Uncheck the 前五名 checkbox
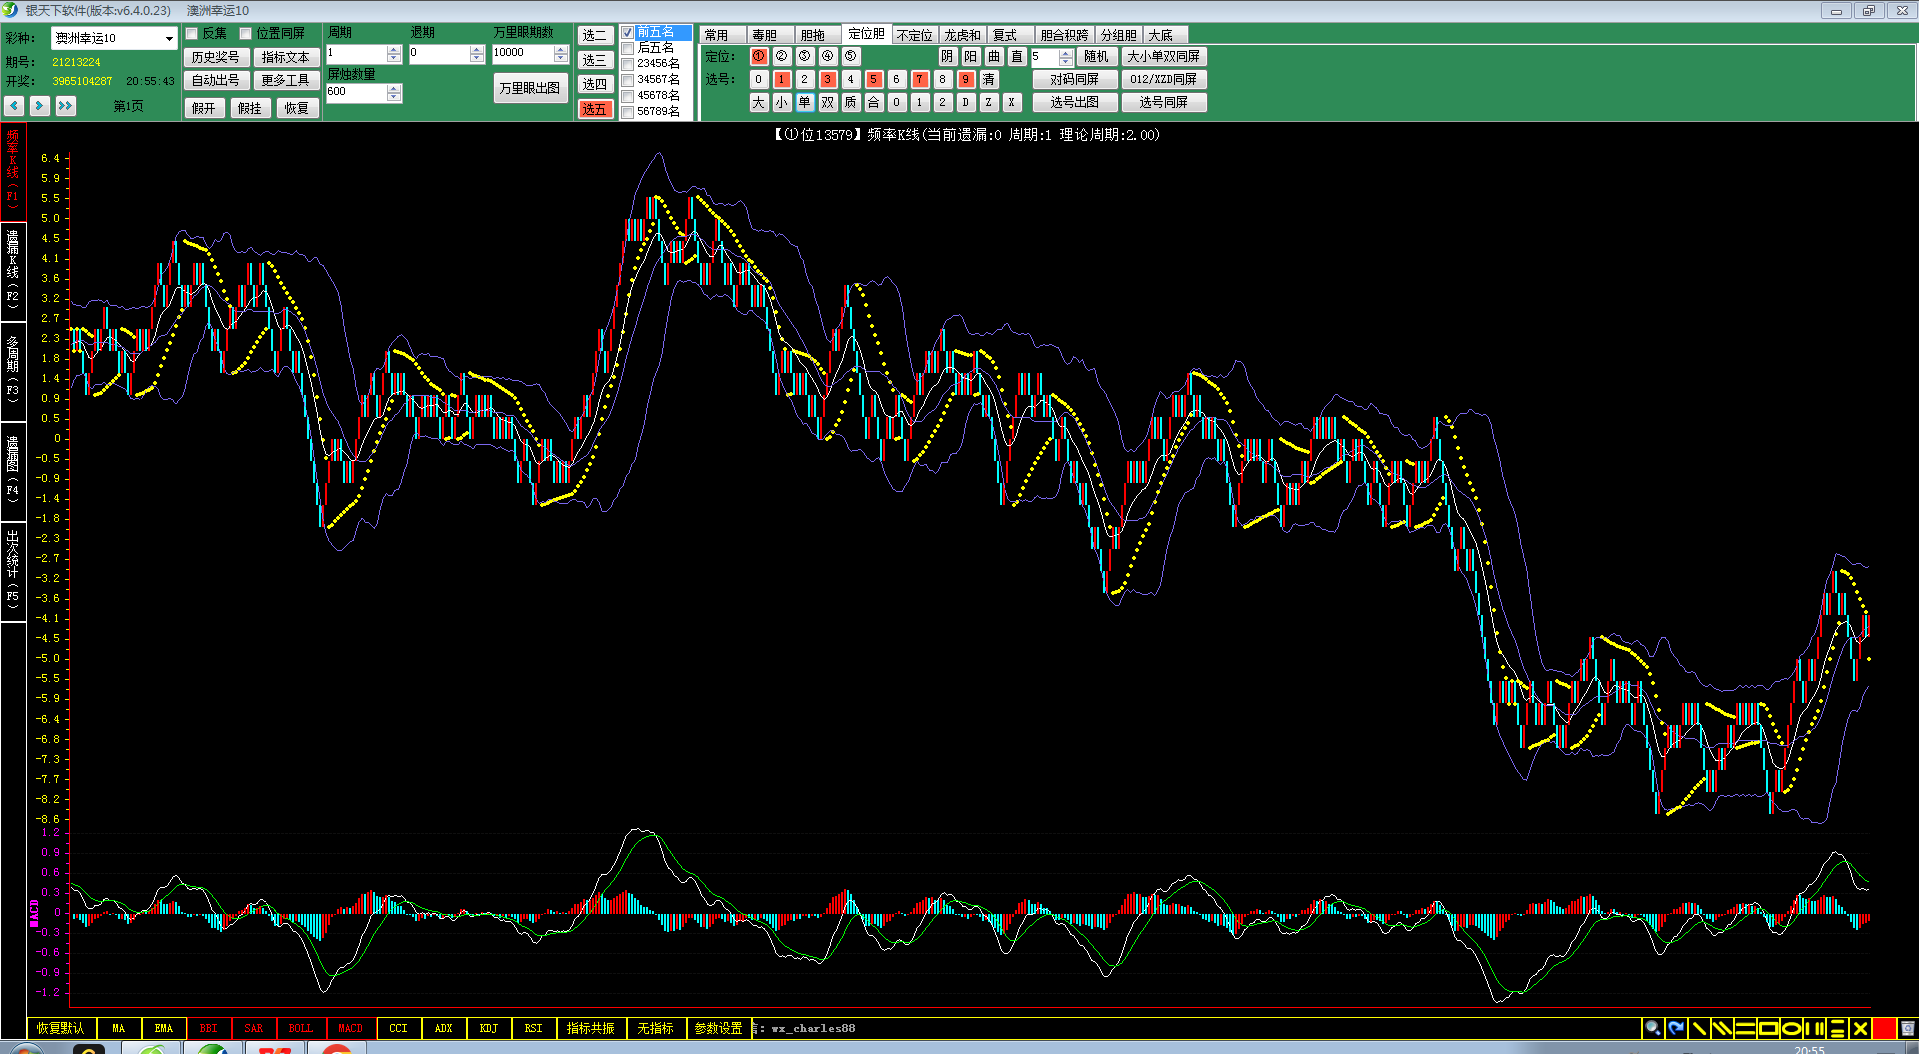 click(628, 33)
